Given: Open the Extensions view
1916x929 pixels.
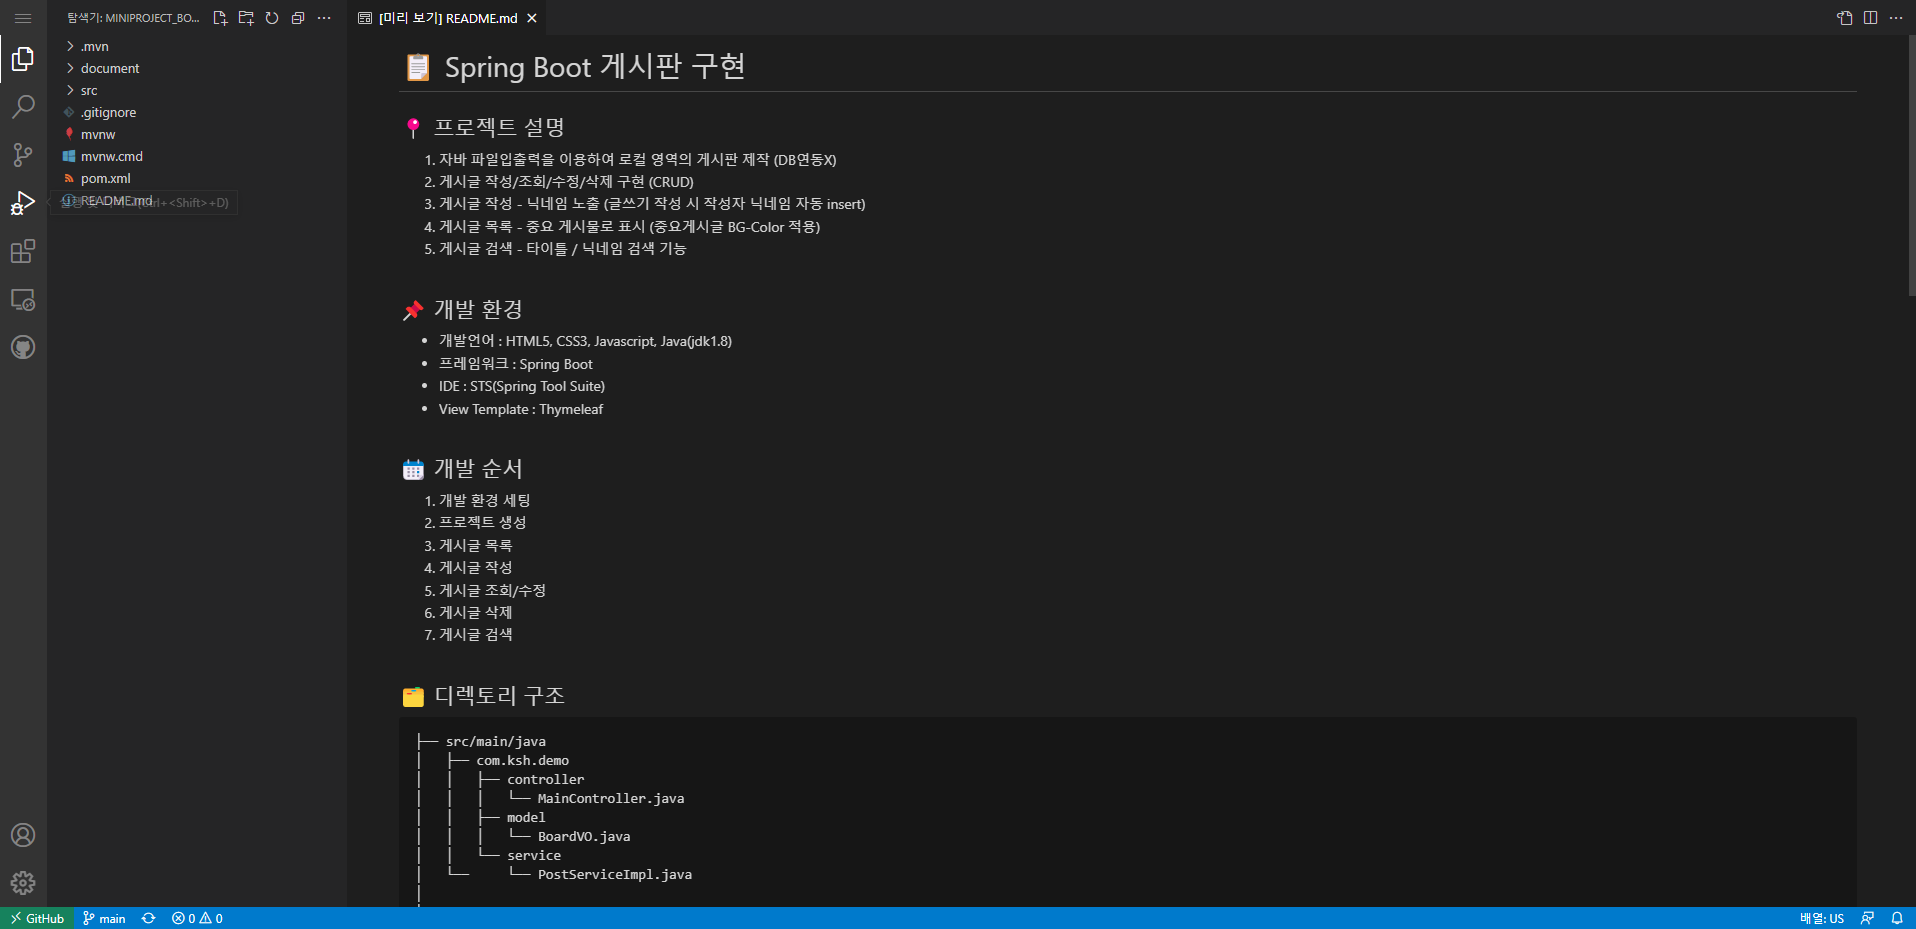Looking at the screenshot, I should tap(23, 251).
